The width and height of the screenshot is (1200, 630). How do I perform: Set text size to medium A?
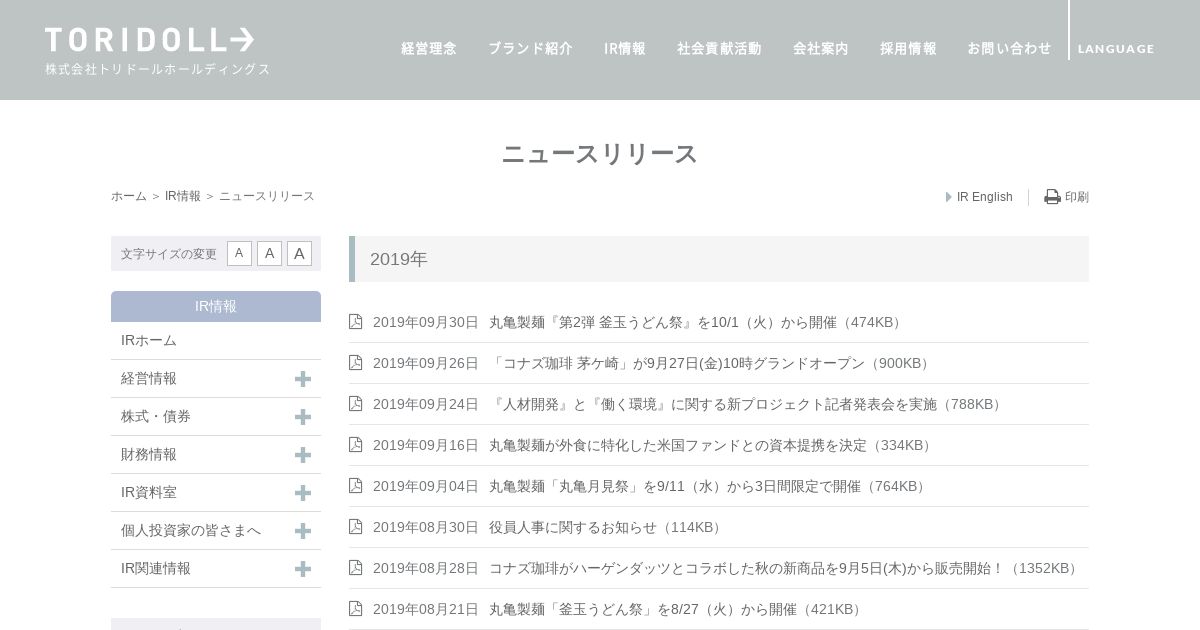[269, 254]
